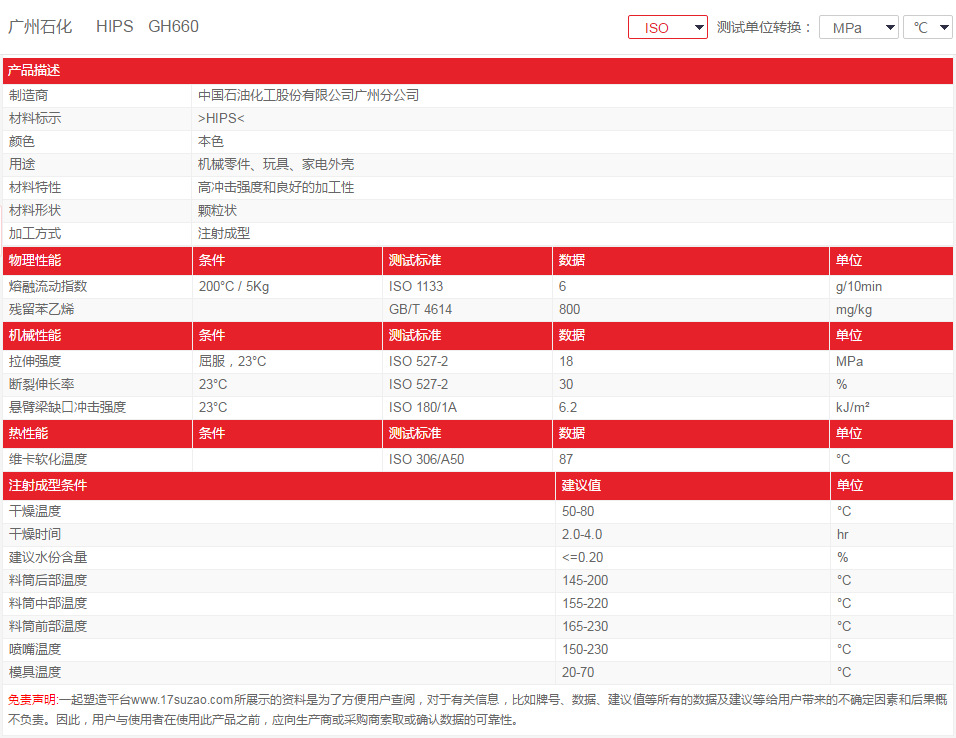
Task: Click the 热性能 section header
Action: click(x=28, y=433)
